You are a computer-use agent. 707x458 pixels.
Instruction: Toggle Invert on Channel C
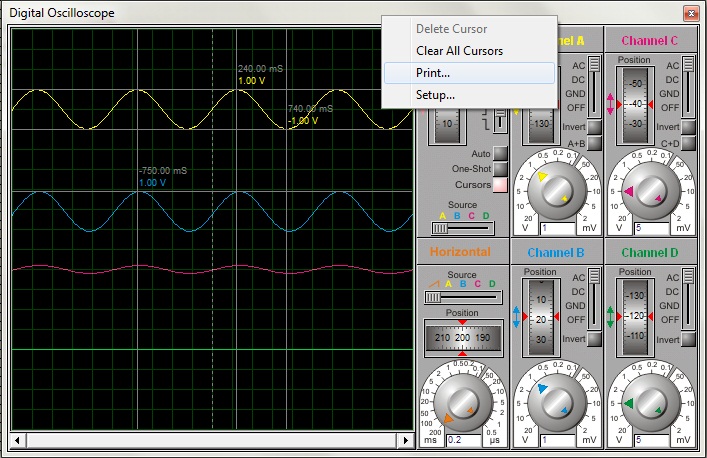[688, 127]
